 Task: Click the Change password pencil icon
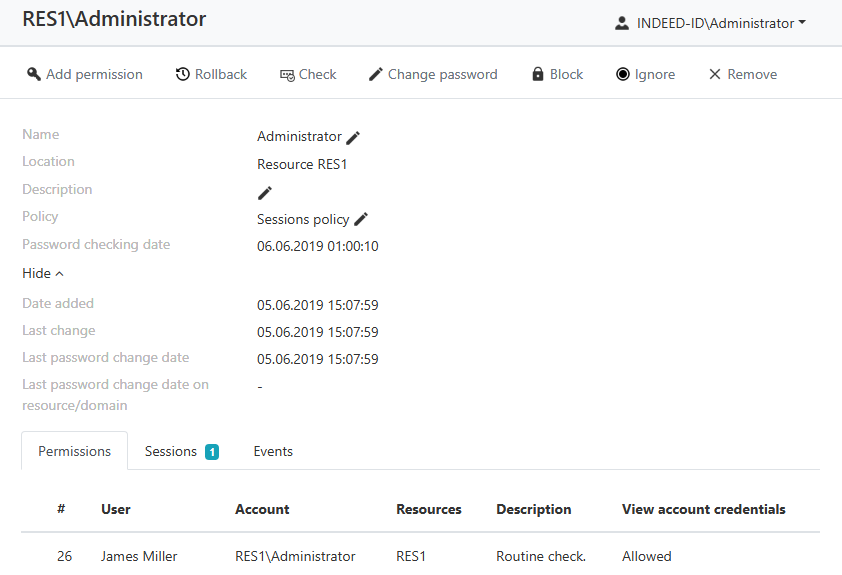tap(376, 74)
